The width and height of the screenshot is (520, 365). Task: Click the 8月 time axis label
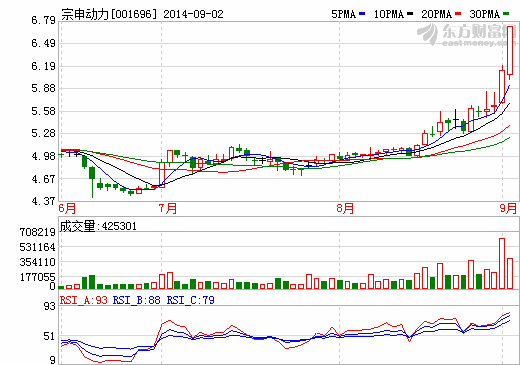(x=345, y=208)
